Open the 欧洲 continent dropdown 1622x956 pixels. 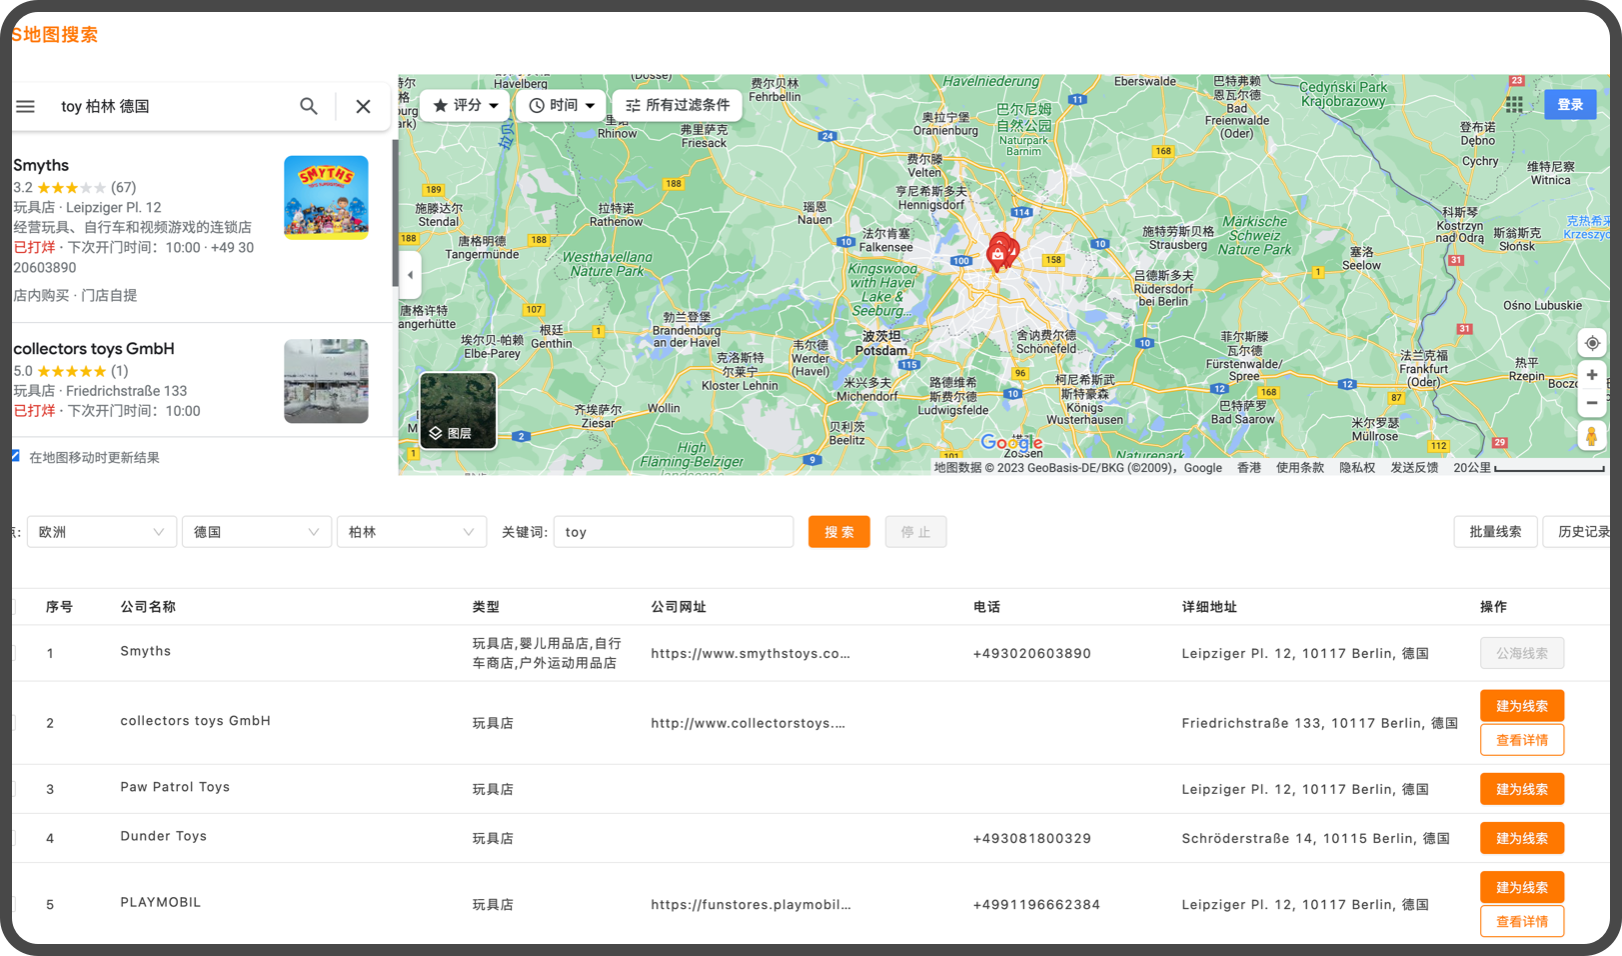(101, 532)
